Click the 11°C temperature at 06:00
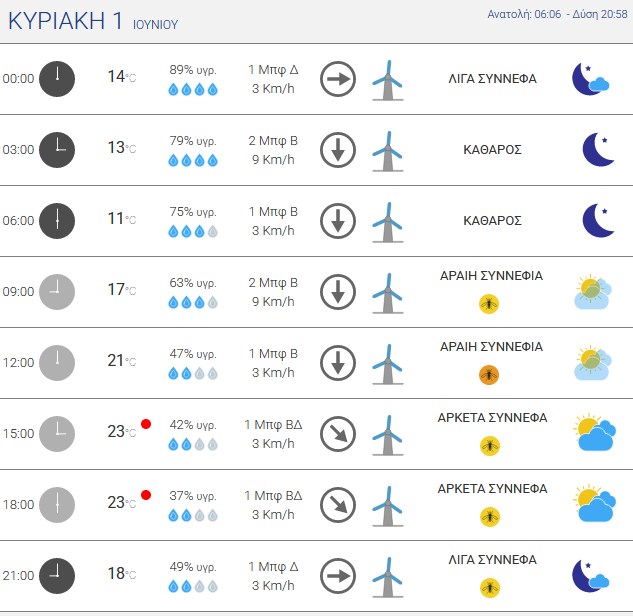This screenshot has width=633, height=616. [122, 219]
